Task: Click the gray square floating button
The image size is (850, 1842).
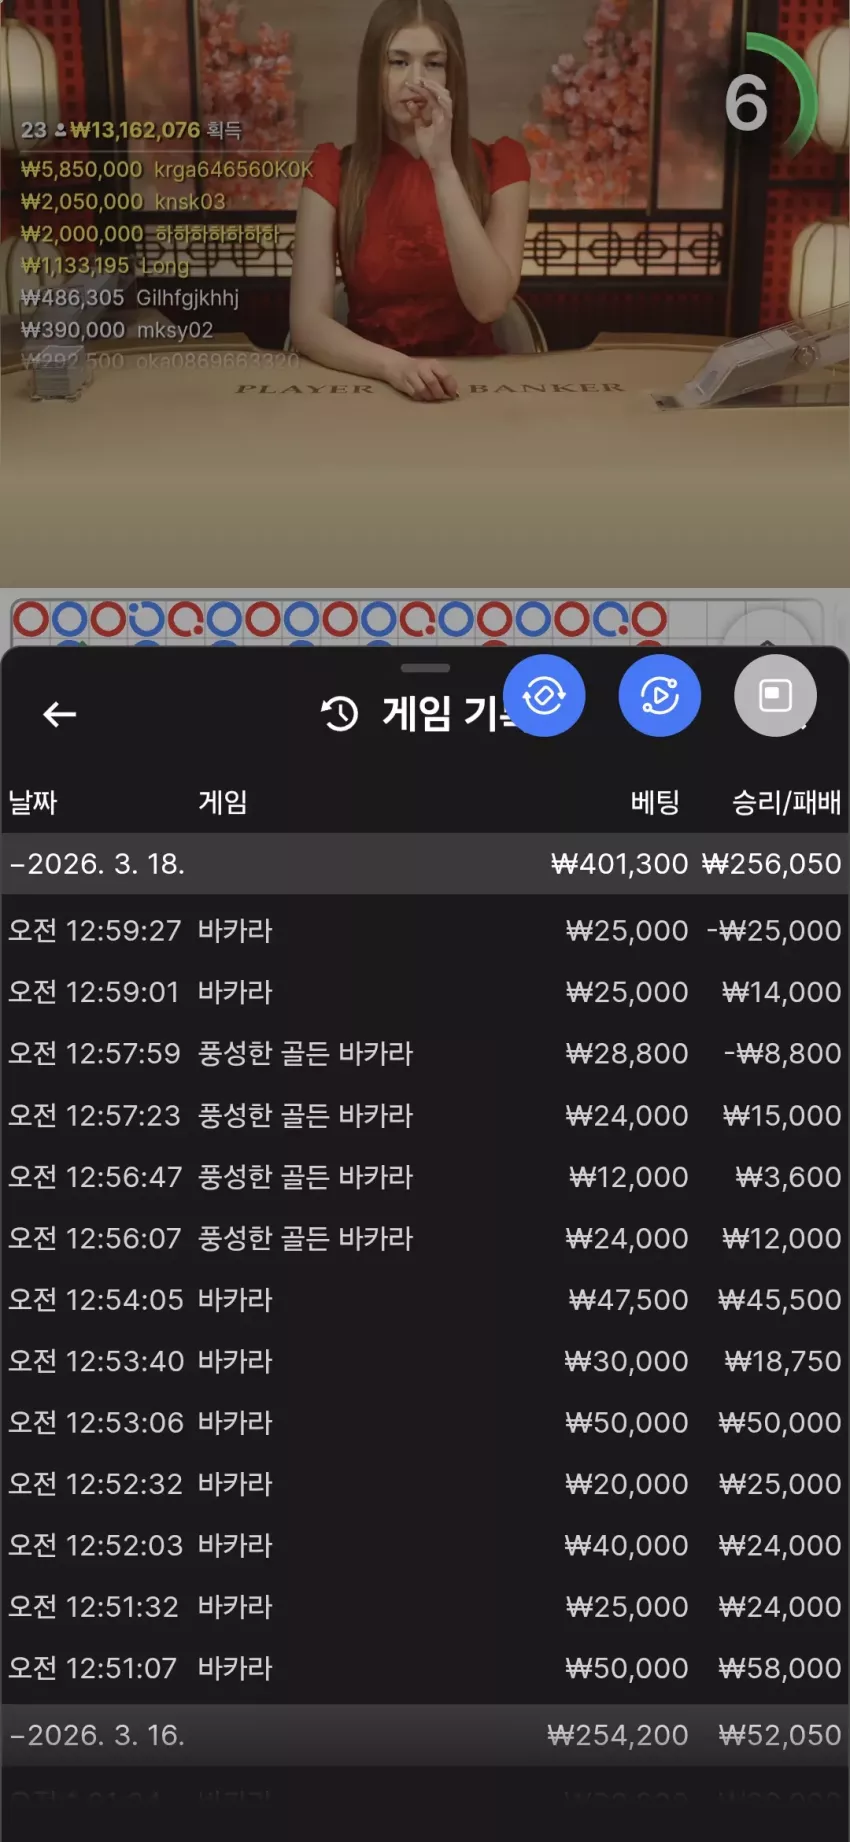Action: pyautogui.click(x=776, y=696)
